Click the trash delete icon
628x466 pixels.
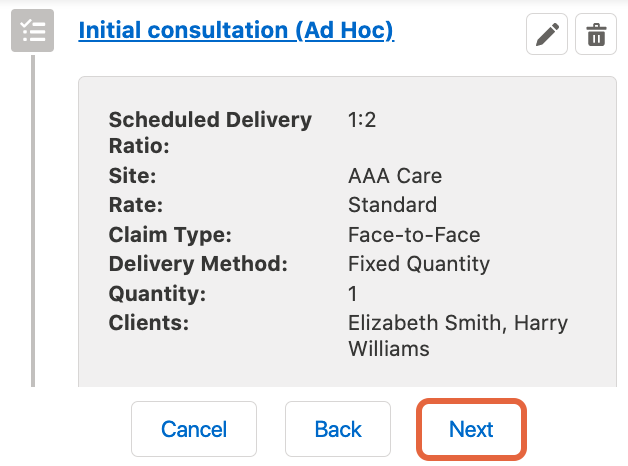(x=596, y=36)
